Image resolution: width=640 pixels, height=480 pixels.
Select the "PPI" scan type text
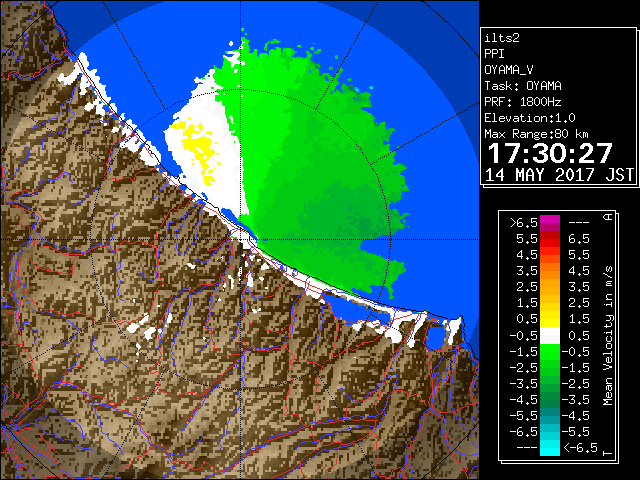pyautogui.click(x=494, y=54)
